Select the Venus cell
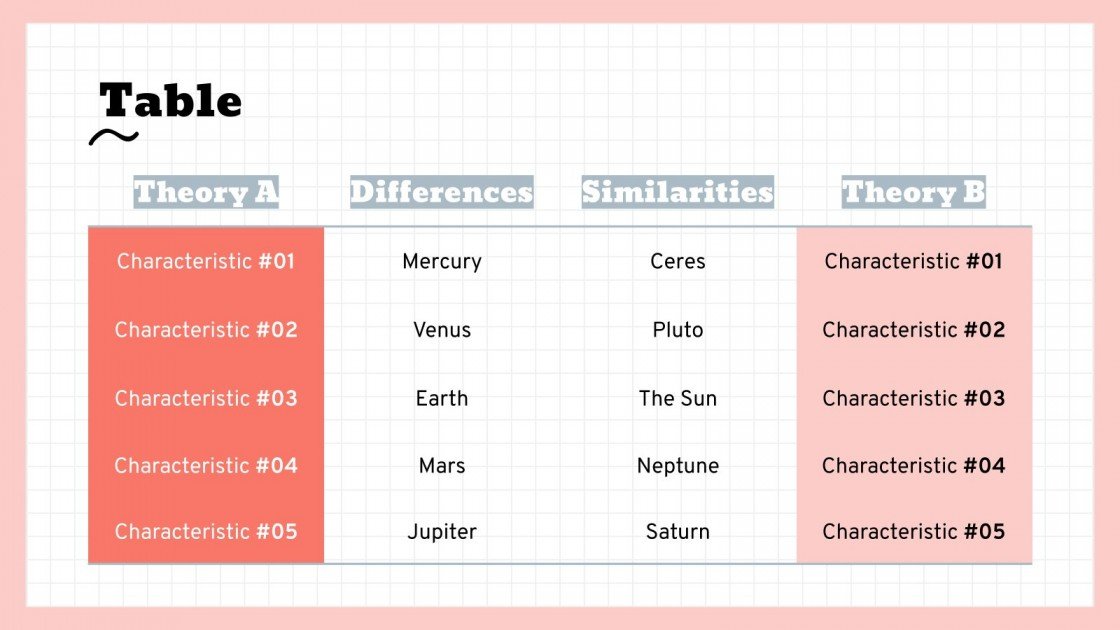The width and height of the screenshot is (1120, 630). pos(442,330)
